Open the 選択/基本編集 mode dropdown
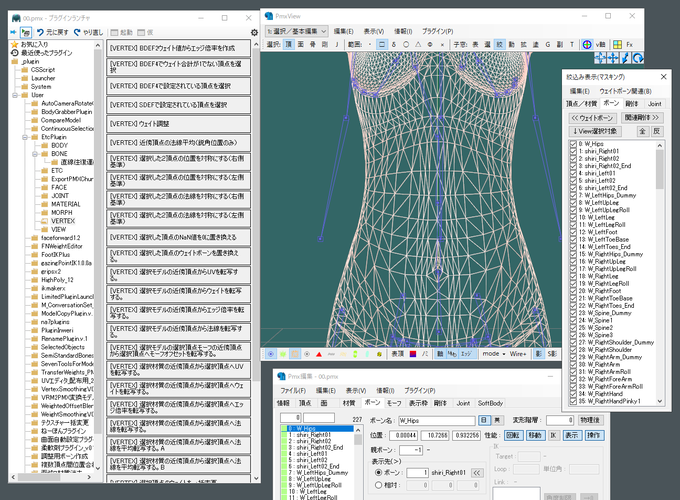Image resolution: width=680 pixels, height=500 pixels. [297, 31]
